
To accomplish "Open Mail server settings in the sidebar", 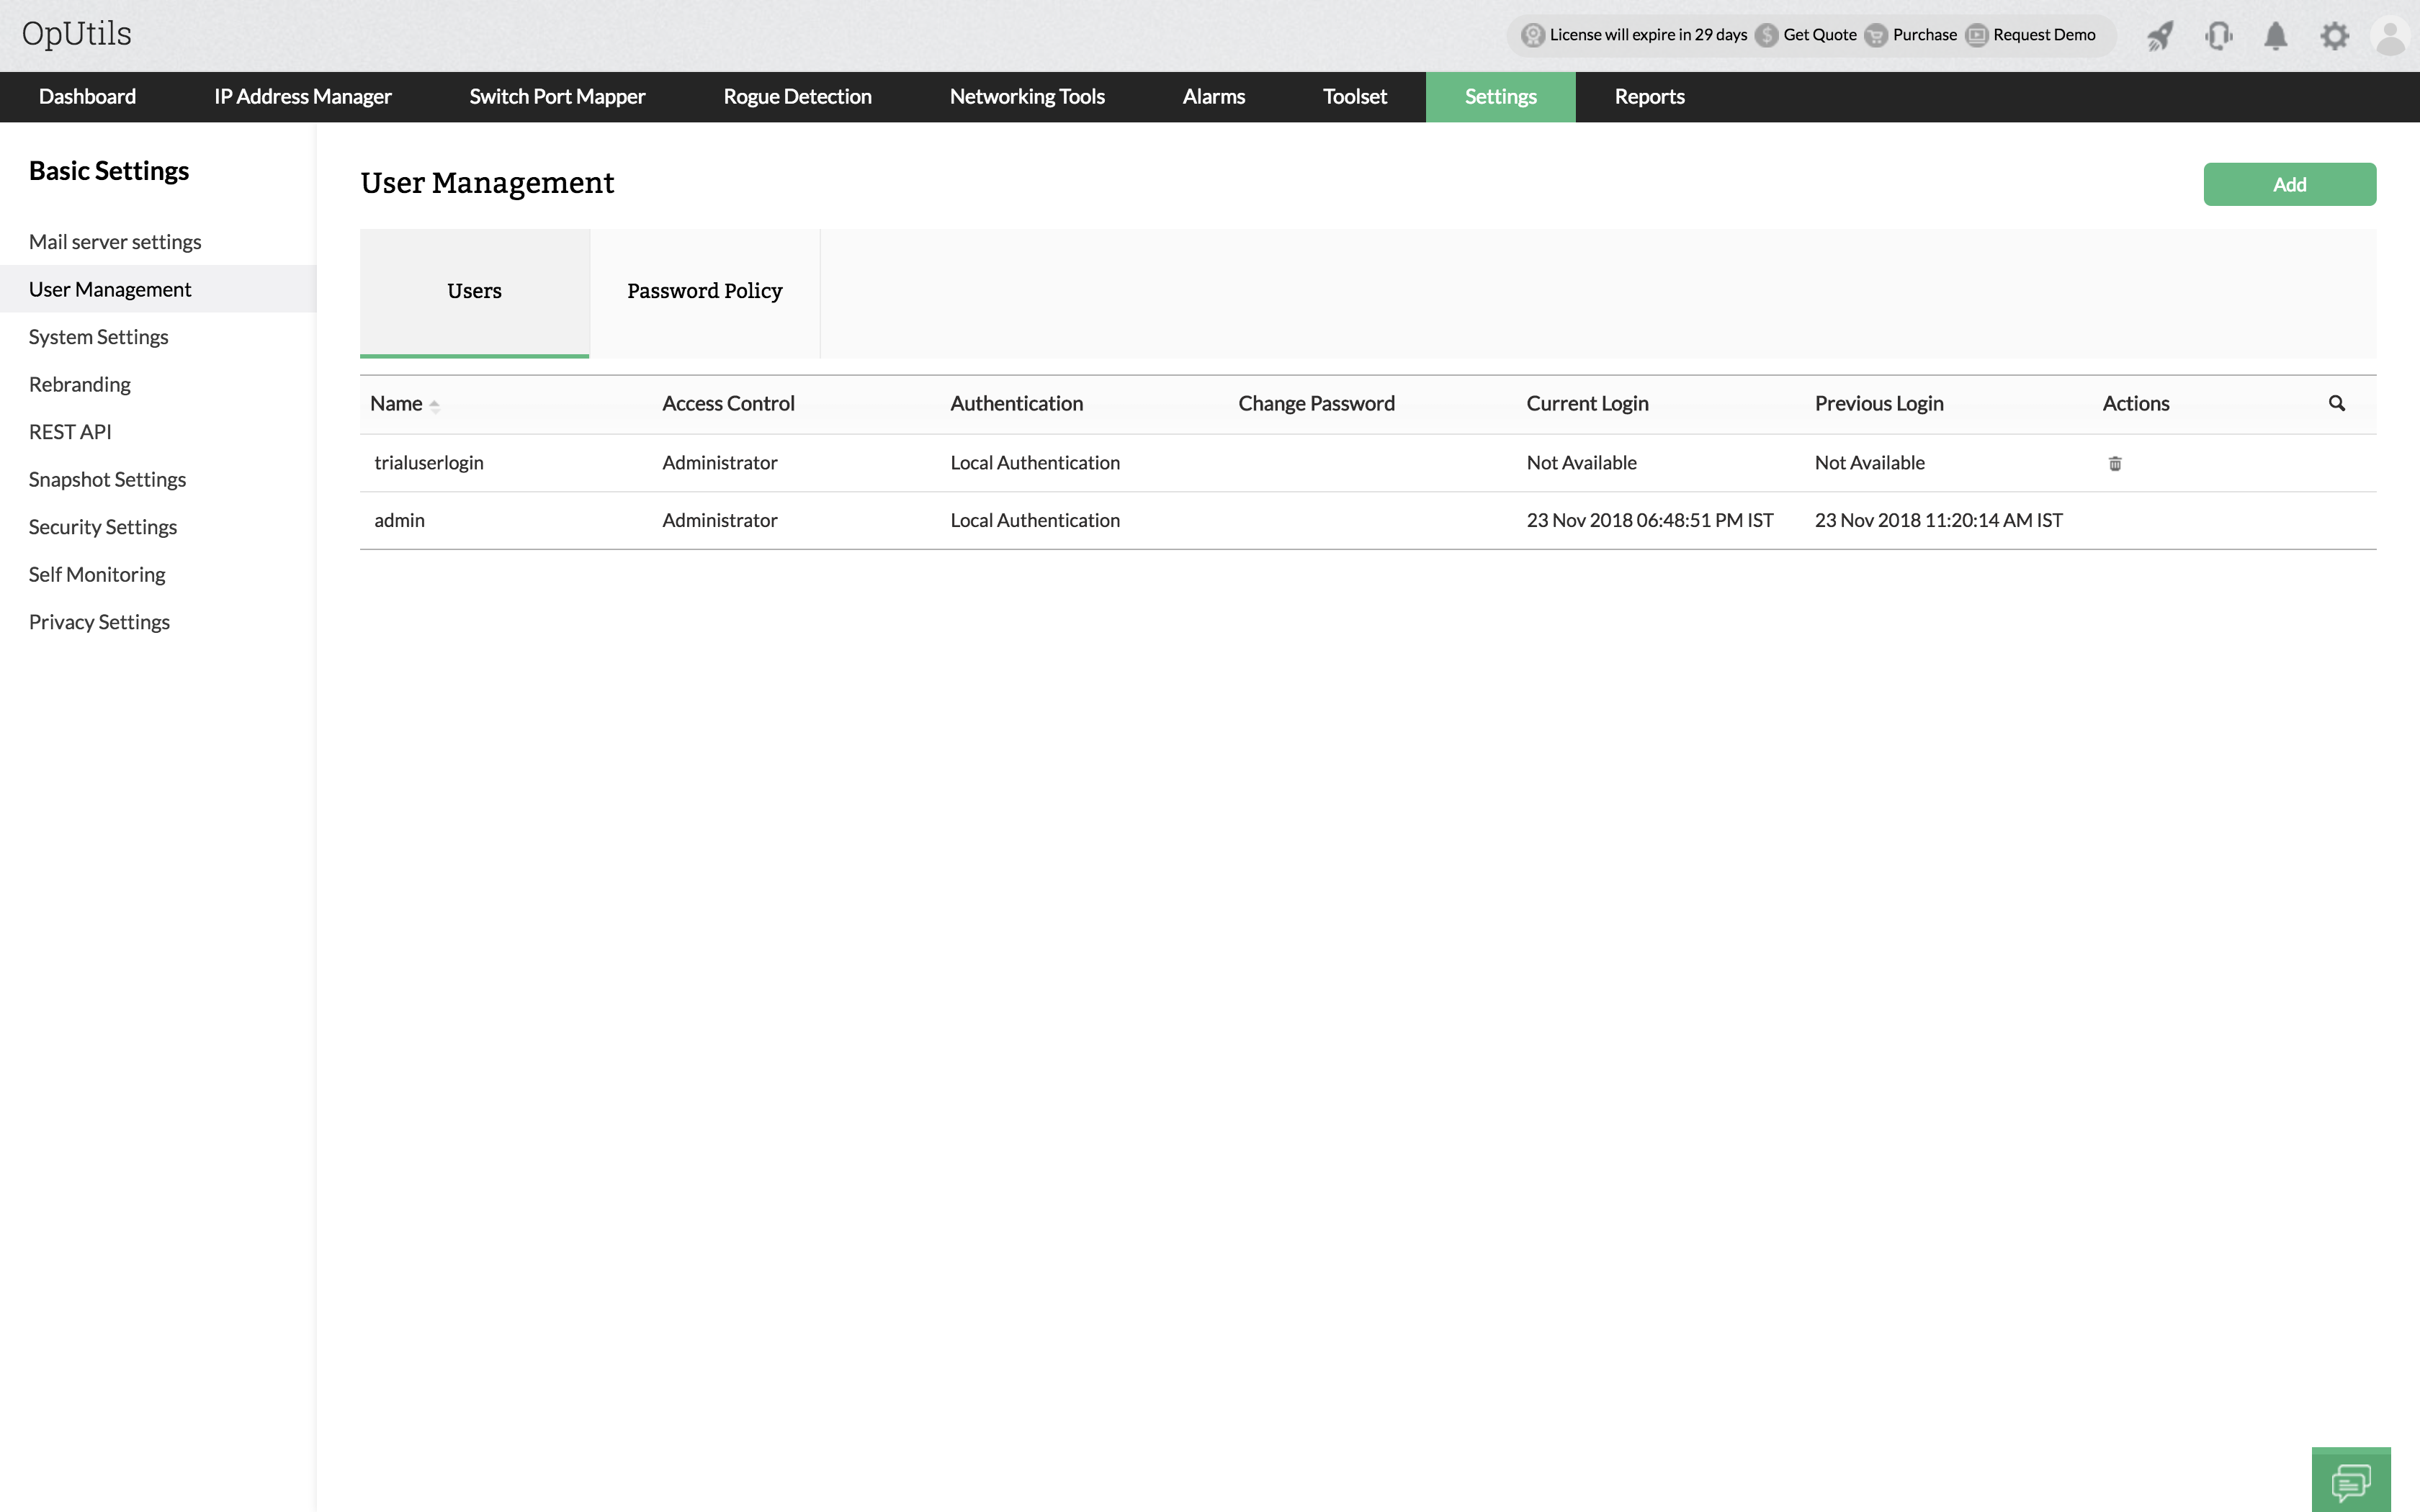I will coord(115,242).
